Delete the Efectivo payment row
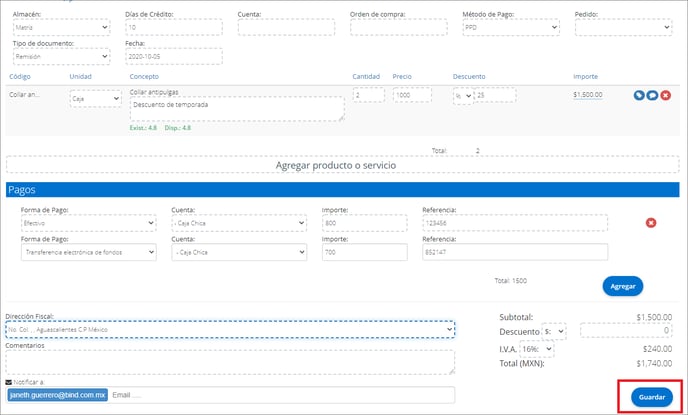Screen dimensions: 688x415 coord(651,223)
